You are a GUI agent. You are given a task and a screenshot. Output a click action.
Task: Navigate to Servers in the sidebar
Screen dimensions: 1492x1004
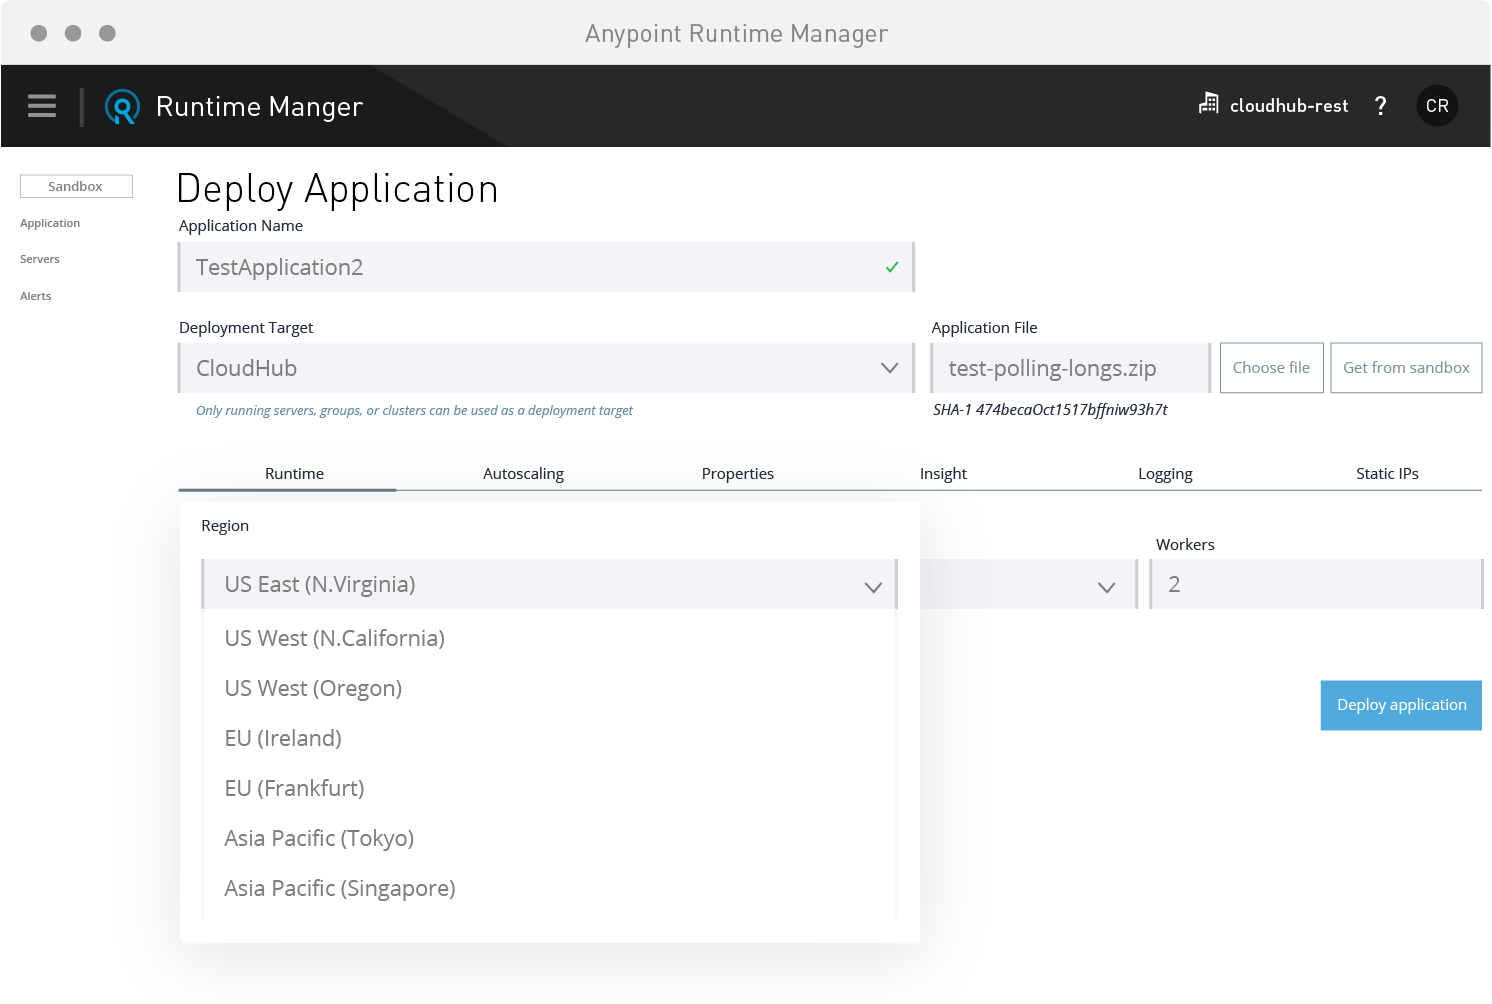click(39, 259)
